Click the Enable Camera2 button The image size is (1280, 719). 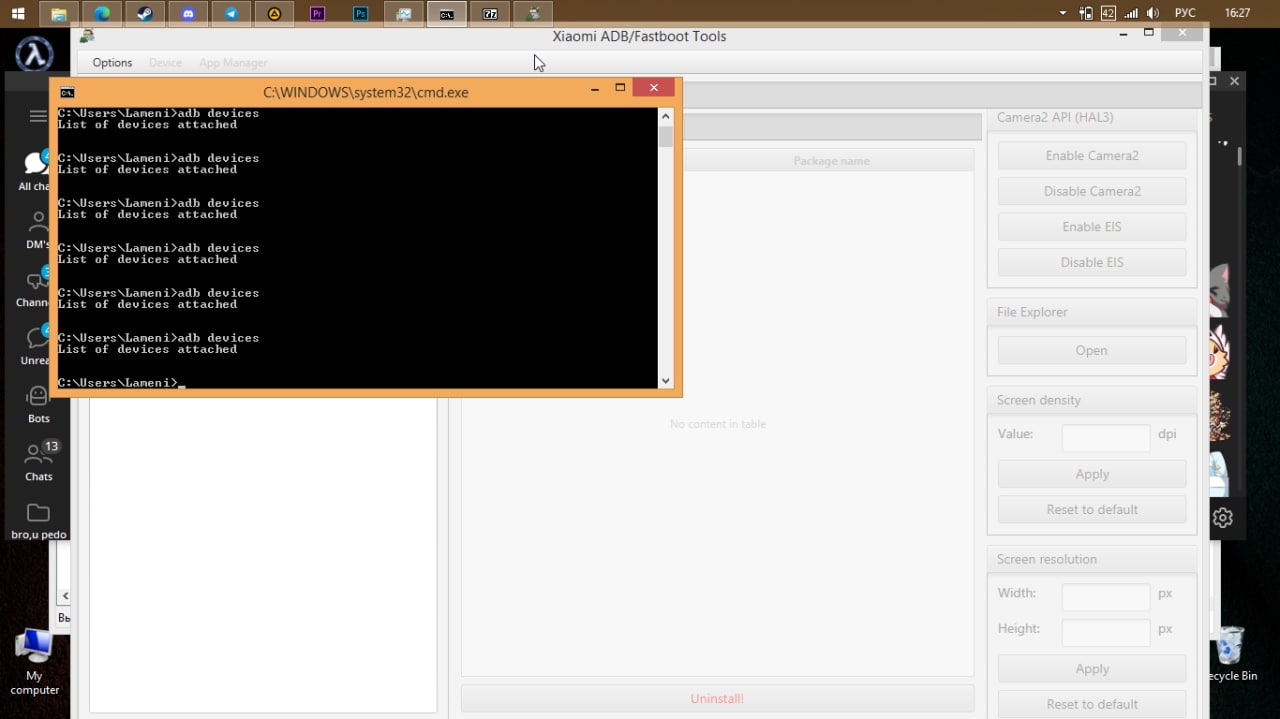[x=1092, y=155]
